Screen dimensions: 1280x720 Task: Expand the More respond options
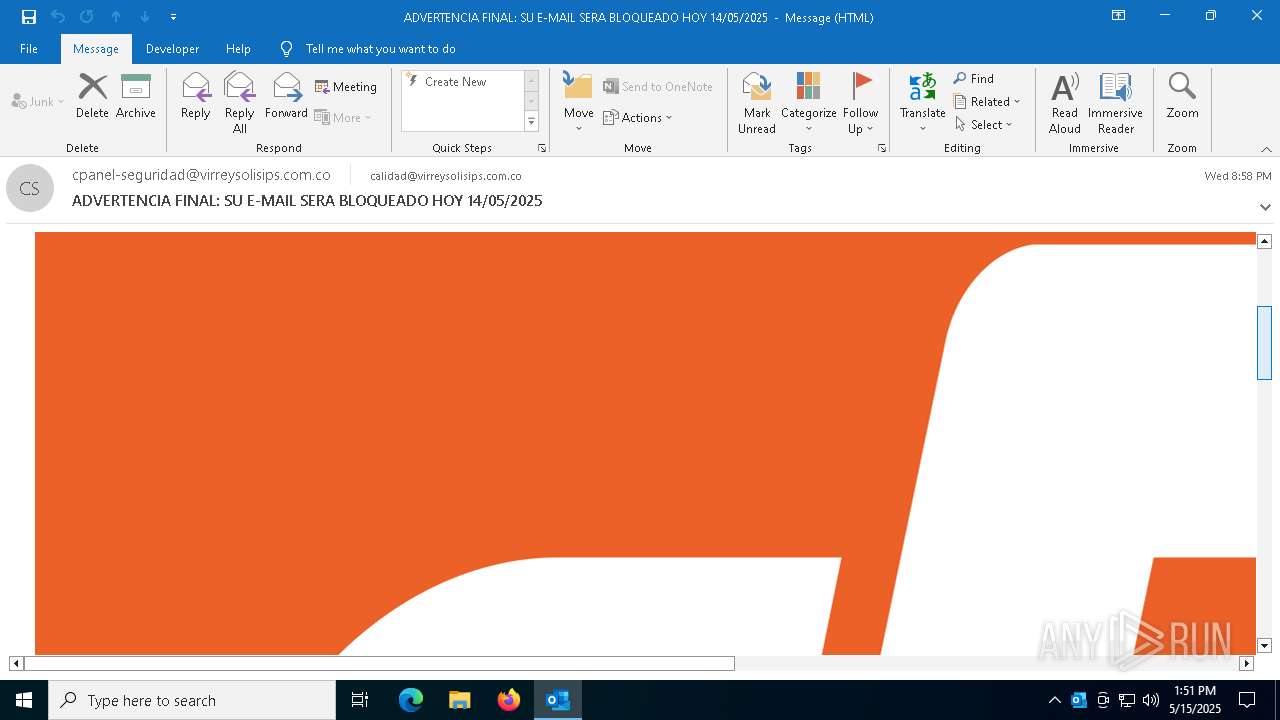[343, 117]
